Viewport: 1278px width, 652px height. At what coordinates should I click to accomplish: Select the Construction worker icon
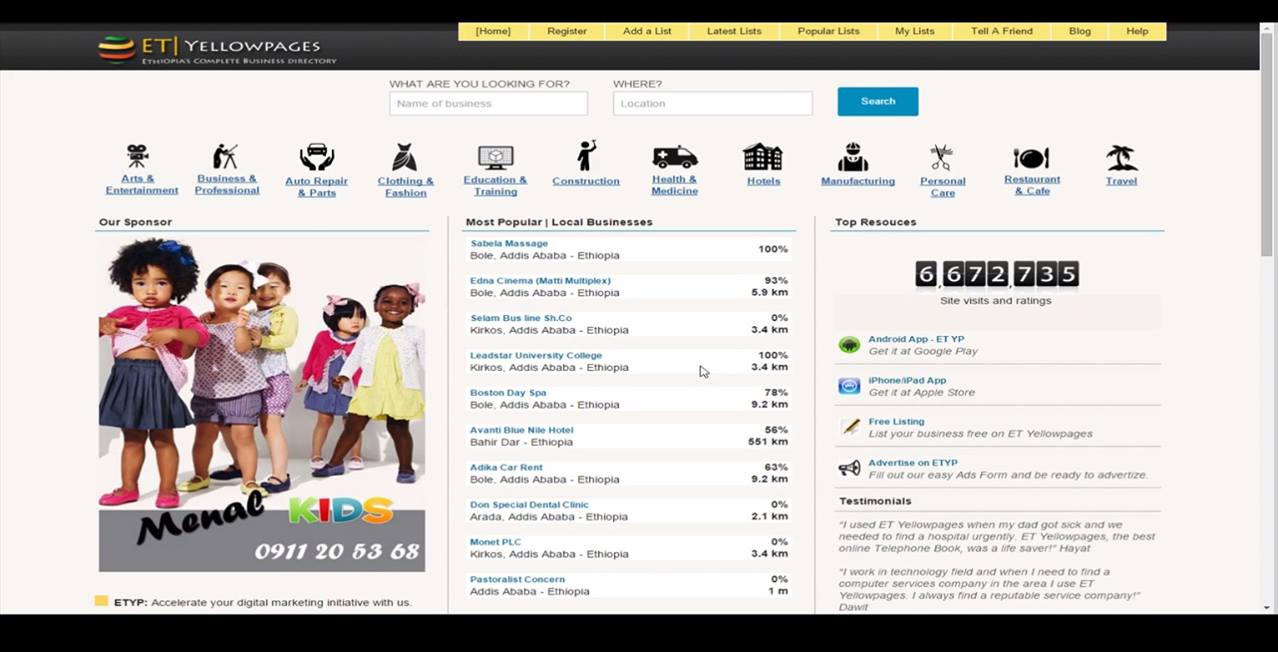586,156
